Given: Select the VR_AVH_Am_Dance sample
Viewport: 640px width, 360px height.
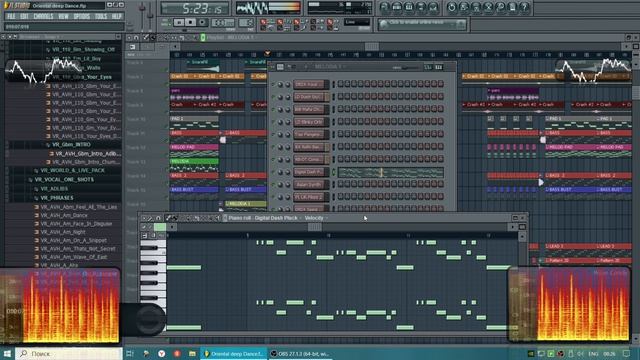Looking at the screenshot, I should (x=64, y=215).
